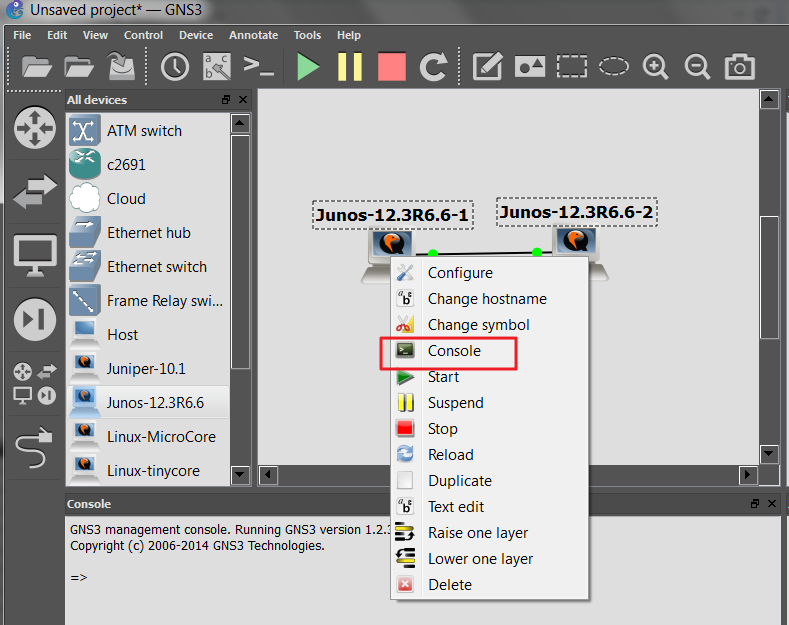Open the Annotate menu

tap(254, 35)
